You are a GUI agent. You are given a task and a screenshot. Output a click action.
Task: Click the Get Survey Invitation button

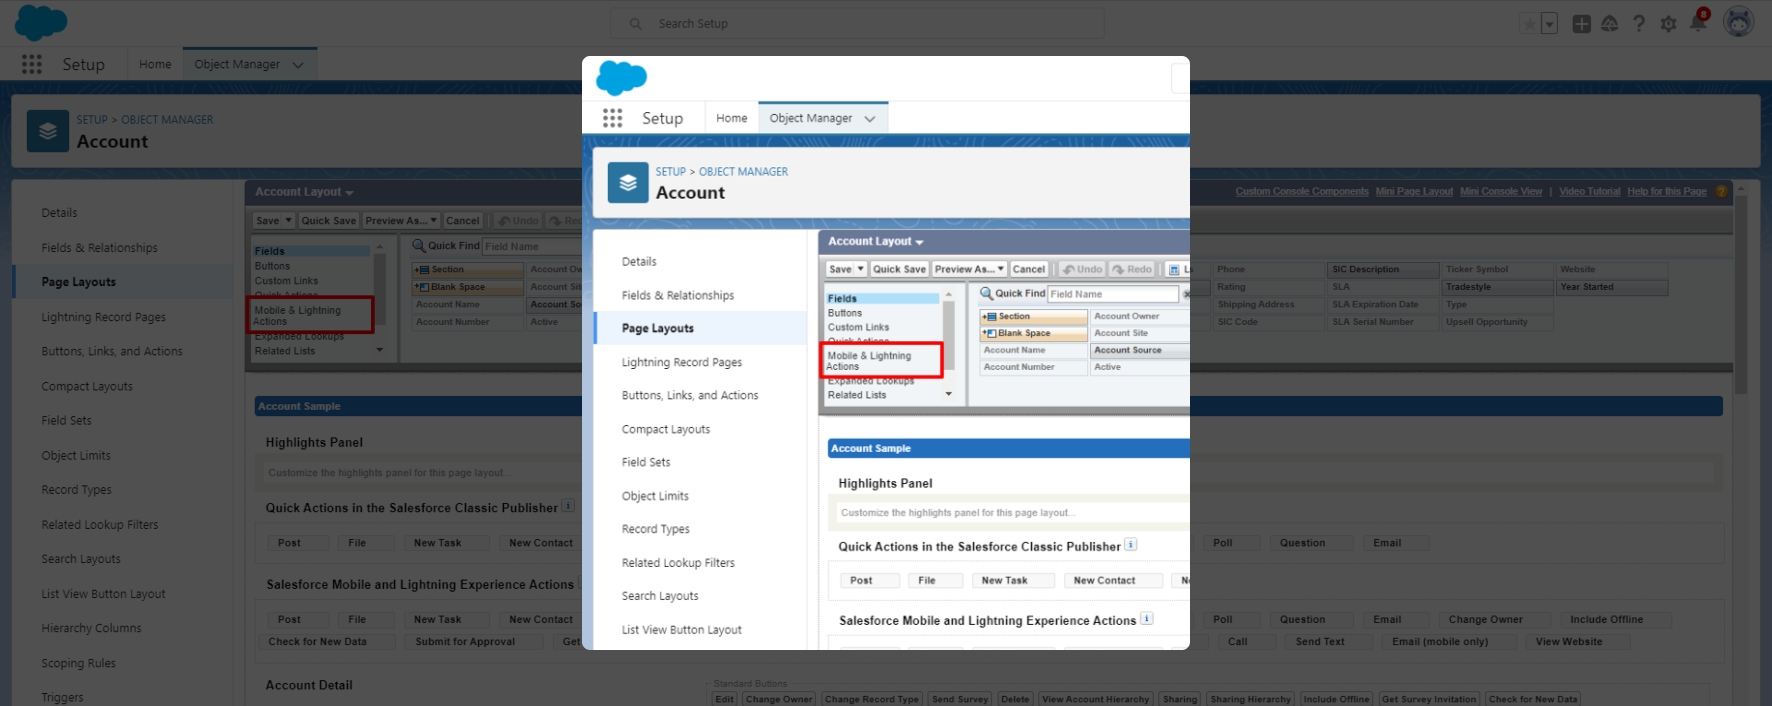1428,699
